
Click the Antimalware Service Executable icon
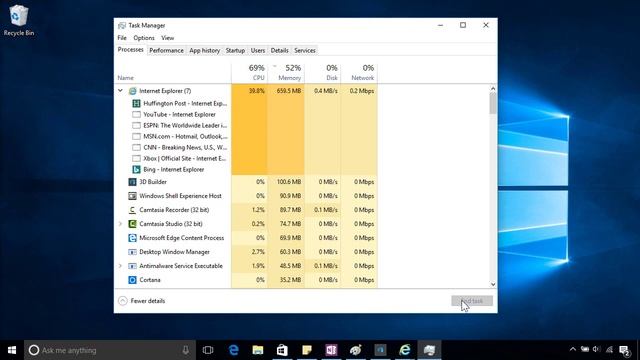pos(132,266)
